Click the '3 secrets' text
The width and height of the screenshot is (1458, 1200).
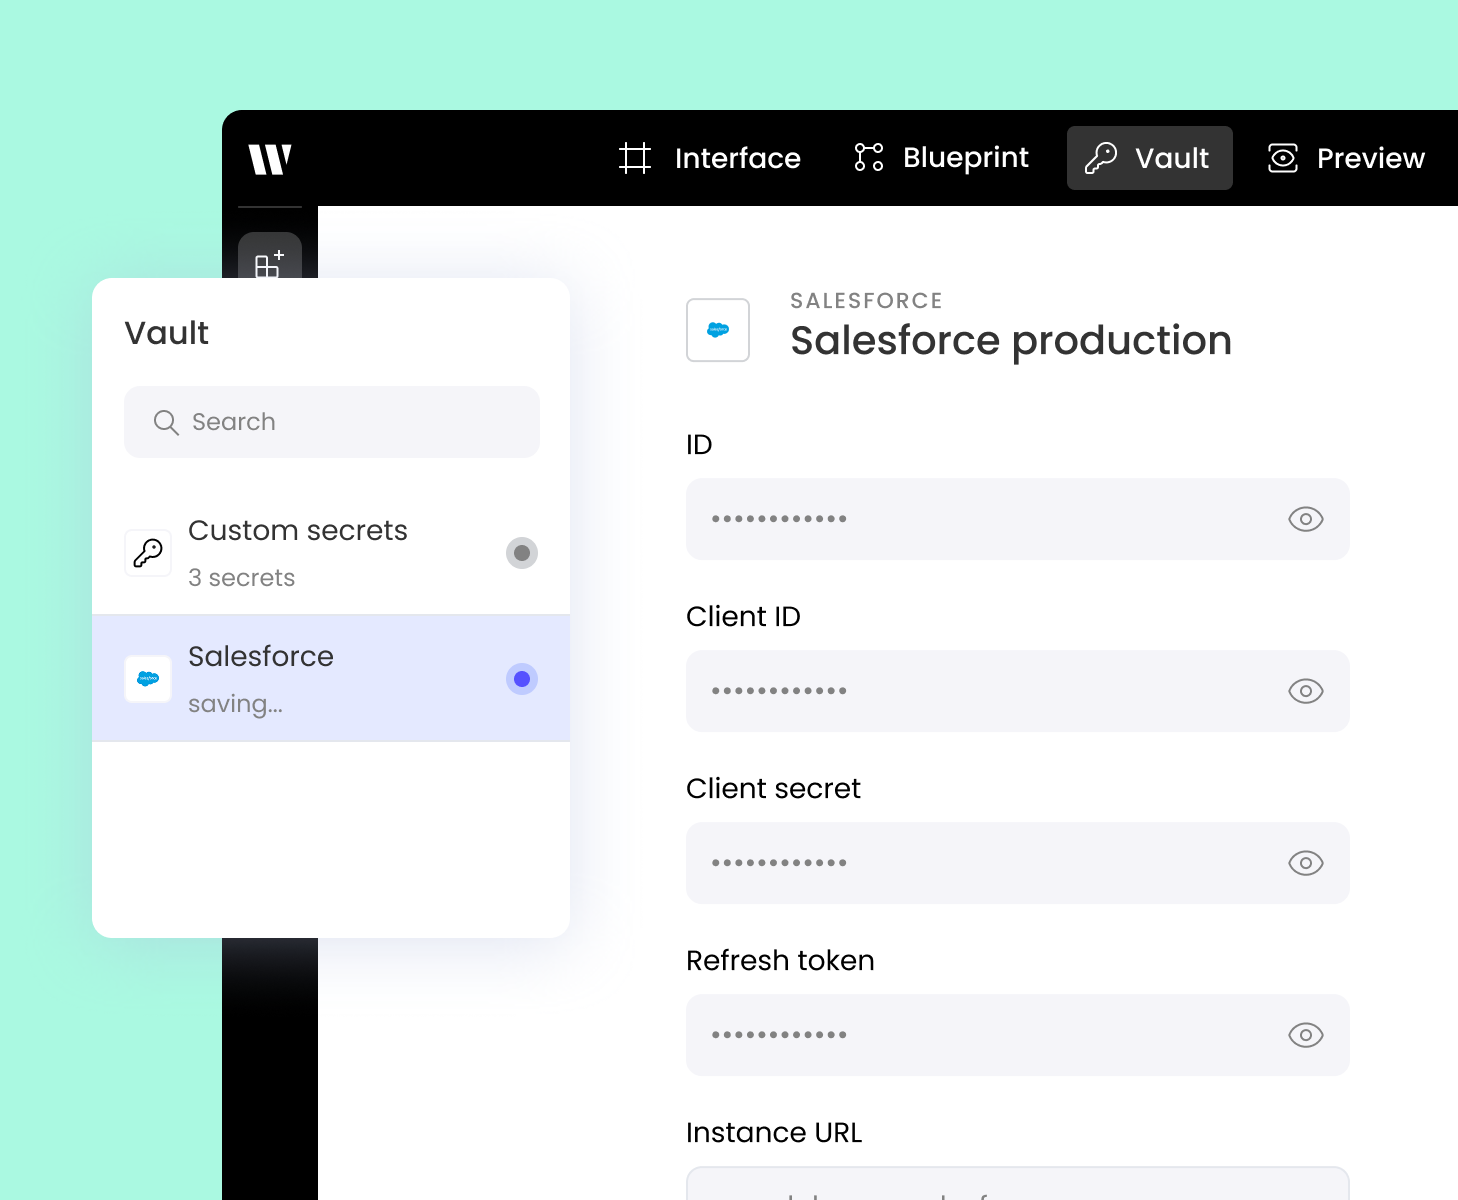tap(242, 578)
